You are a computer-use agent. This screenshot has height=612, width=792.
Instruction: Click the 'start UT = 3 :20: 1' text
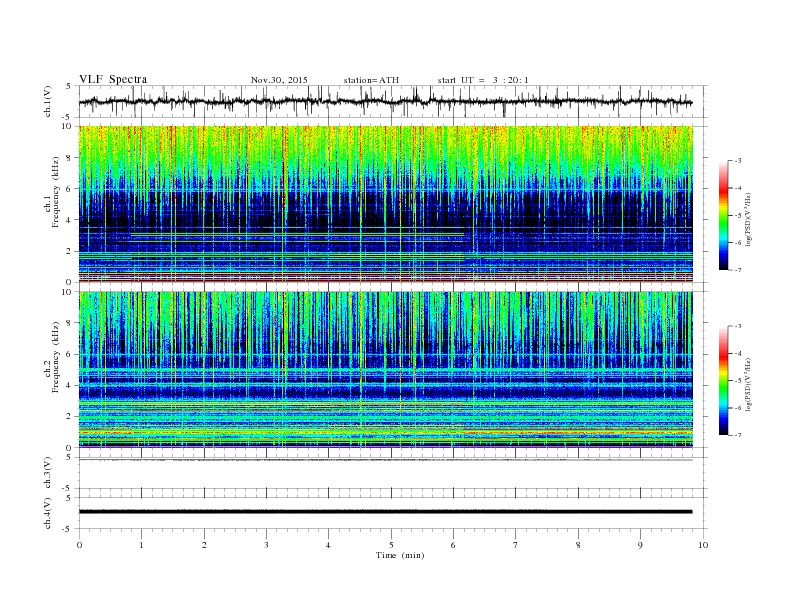(483, 80)
